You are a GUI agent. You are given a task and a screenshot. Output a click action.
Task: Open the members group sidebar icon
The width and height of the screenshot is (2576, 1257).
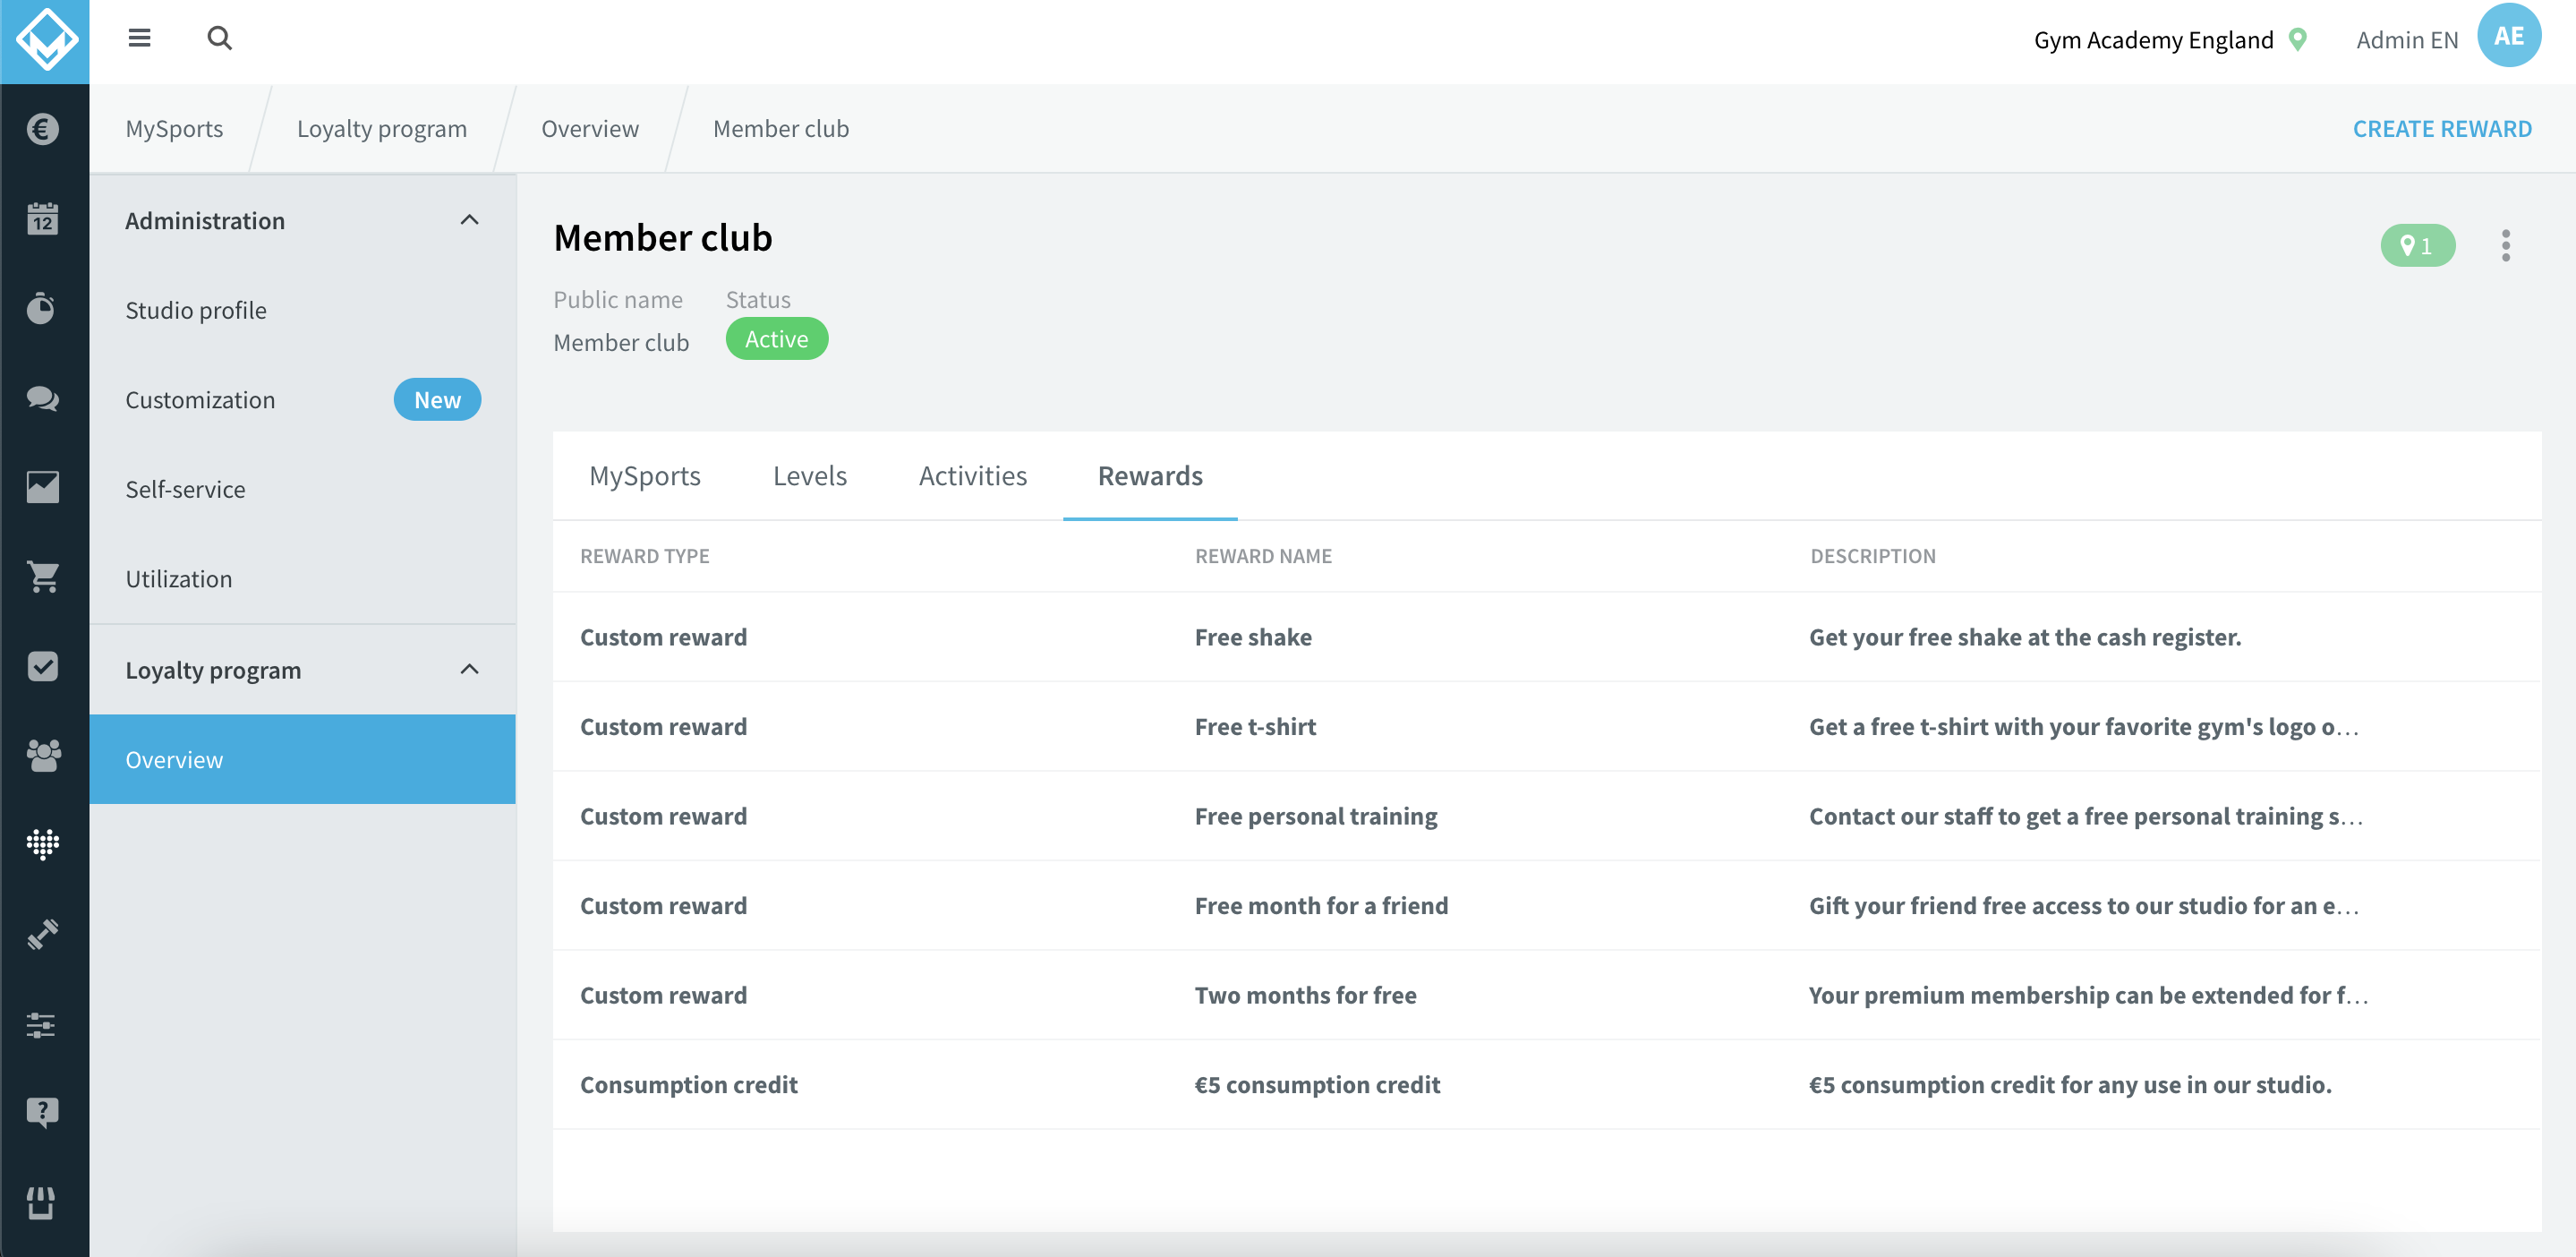tap(43, 755)
